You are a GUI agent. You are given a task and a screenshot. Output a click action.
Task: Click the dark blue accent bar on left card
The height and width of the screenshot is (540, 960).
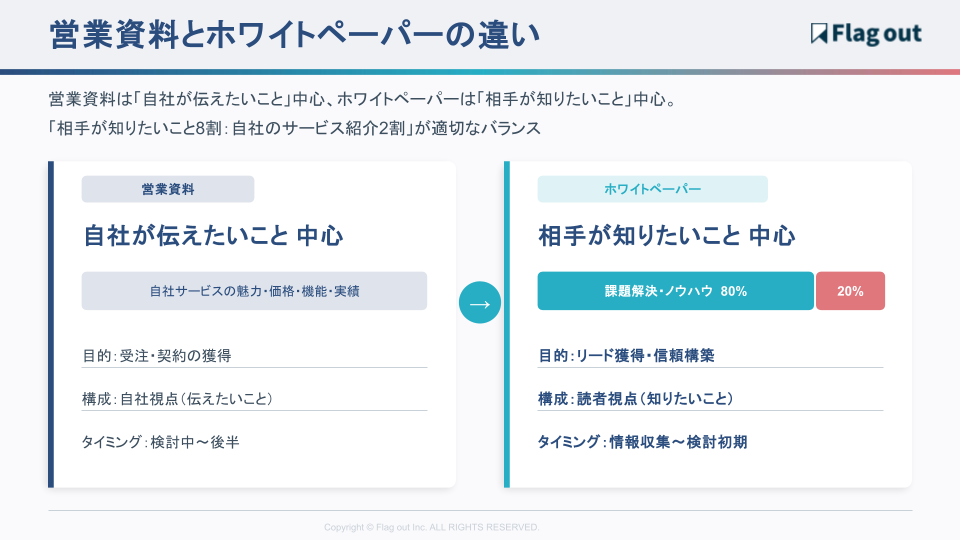pyautogui.click(x=51, y=324)
